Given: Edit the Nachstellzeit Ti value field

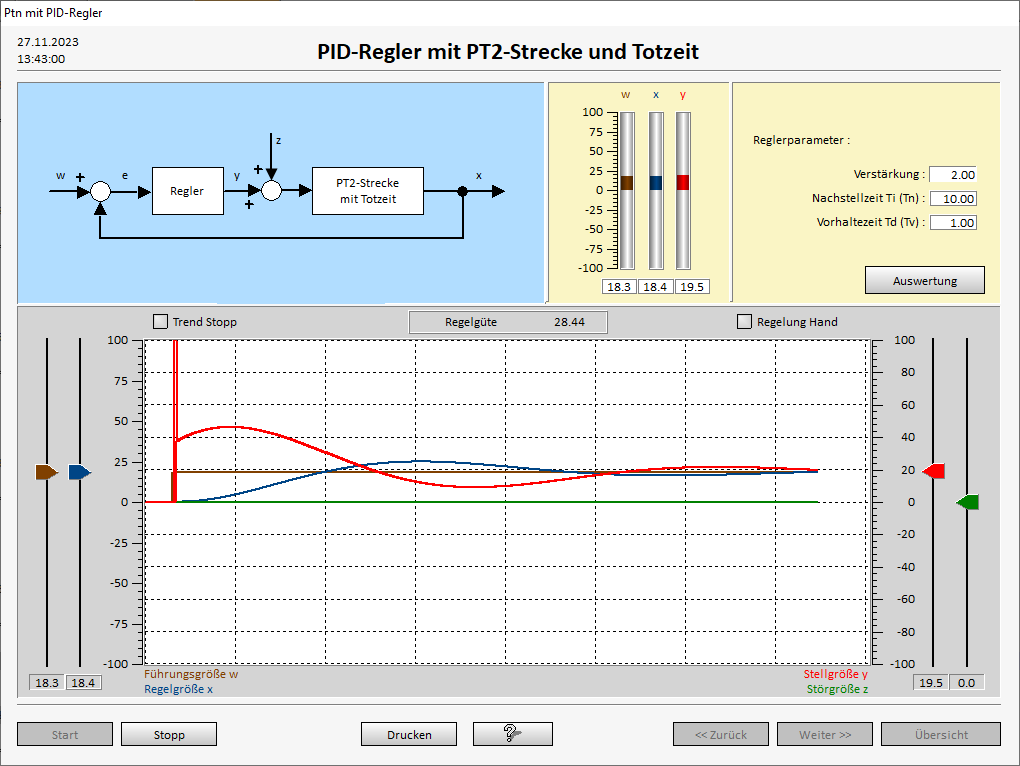Looking at the screenshot, I should pyautogui.click(x=952, y=199).
